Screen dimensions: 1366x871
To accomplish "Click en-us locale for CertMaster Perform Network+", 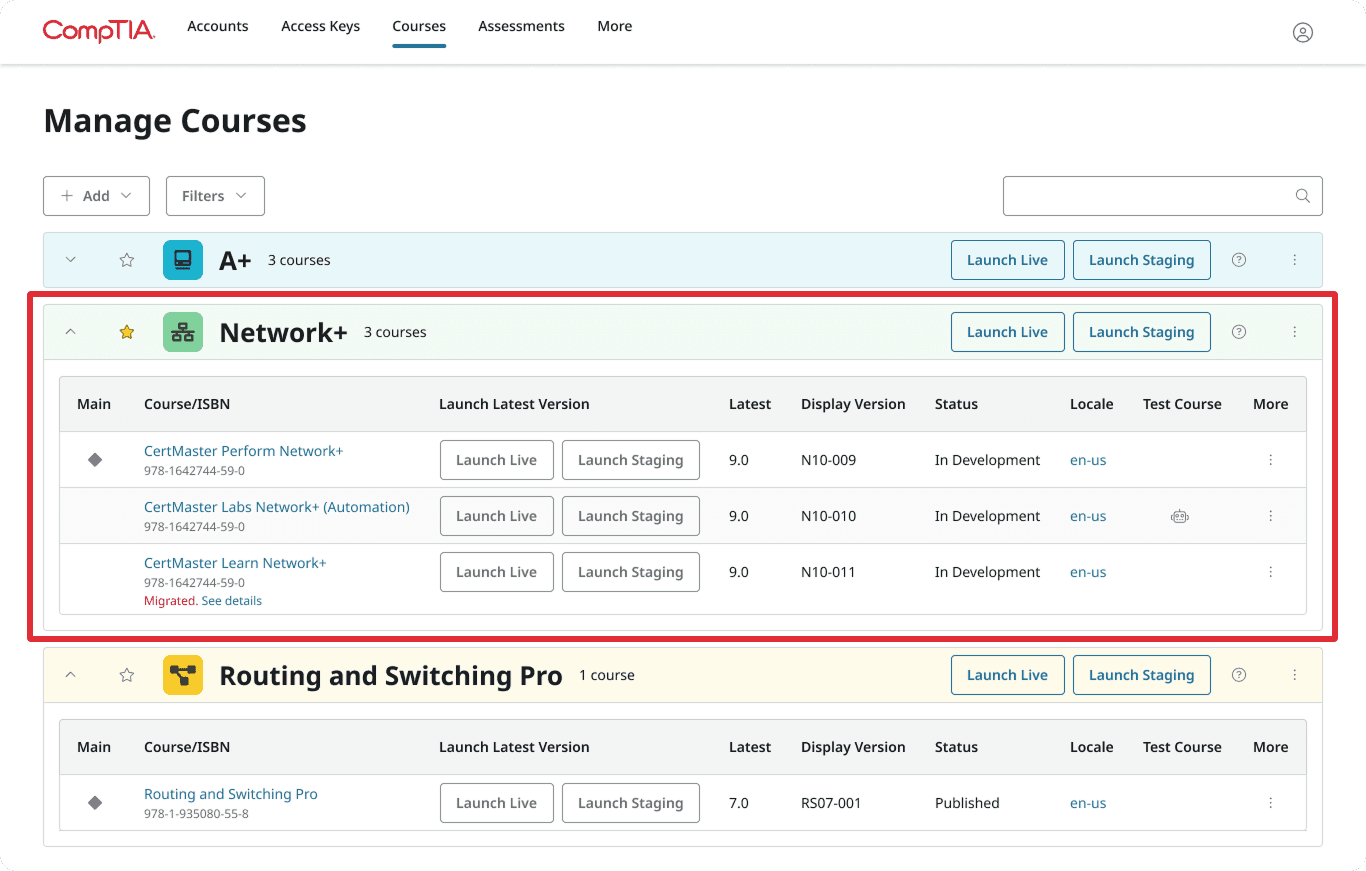I will pos(1088,460).
